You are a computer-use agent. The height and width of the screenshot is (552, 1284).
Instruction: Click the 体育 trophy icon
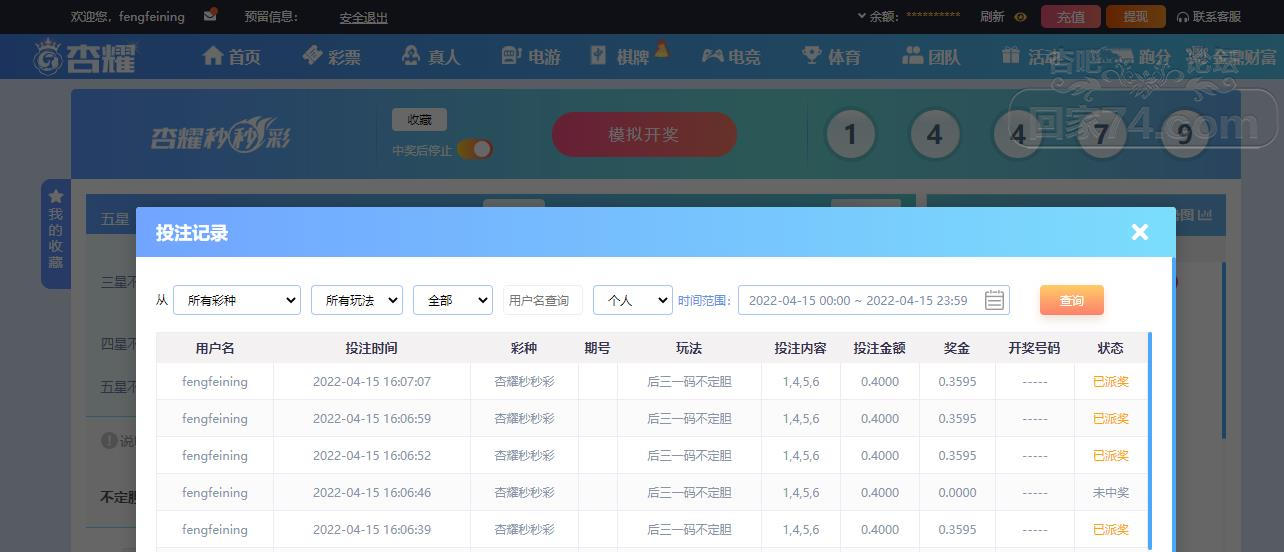point(812,56)
